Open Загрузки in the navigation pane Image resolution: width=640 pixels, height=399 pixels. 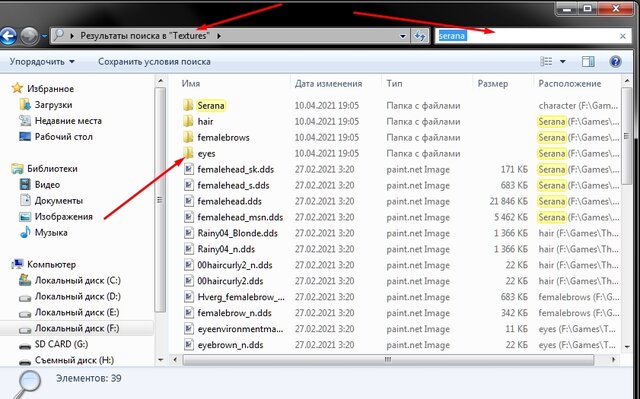click(x=53, y=105)
